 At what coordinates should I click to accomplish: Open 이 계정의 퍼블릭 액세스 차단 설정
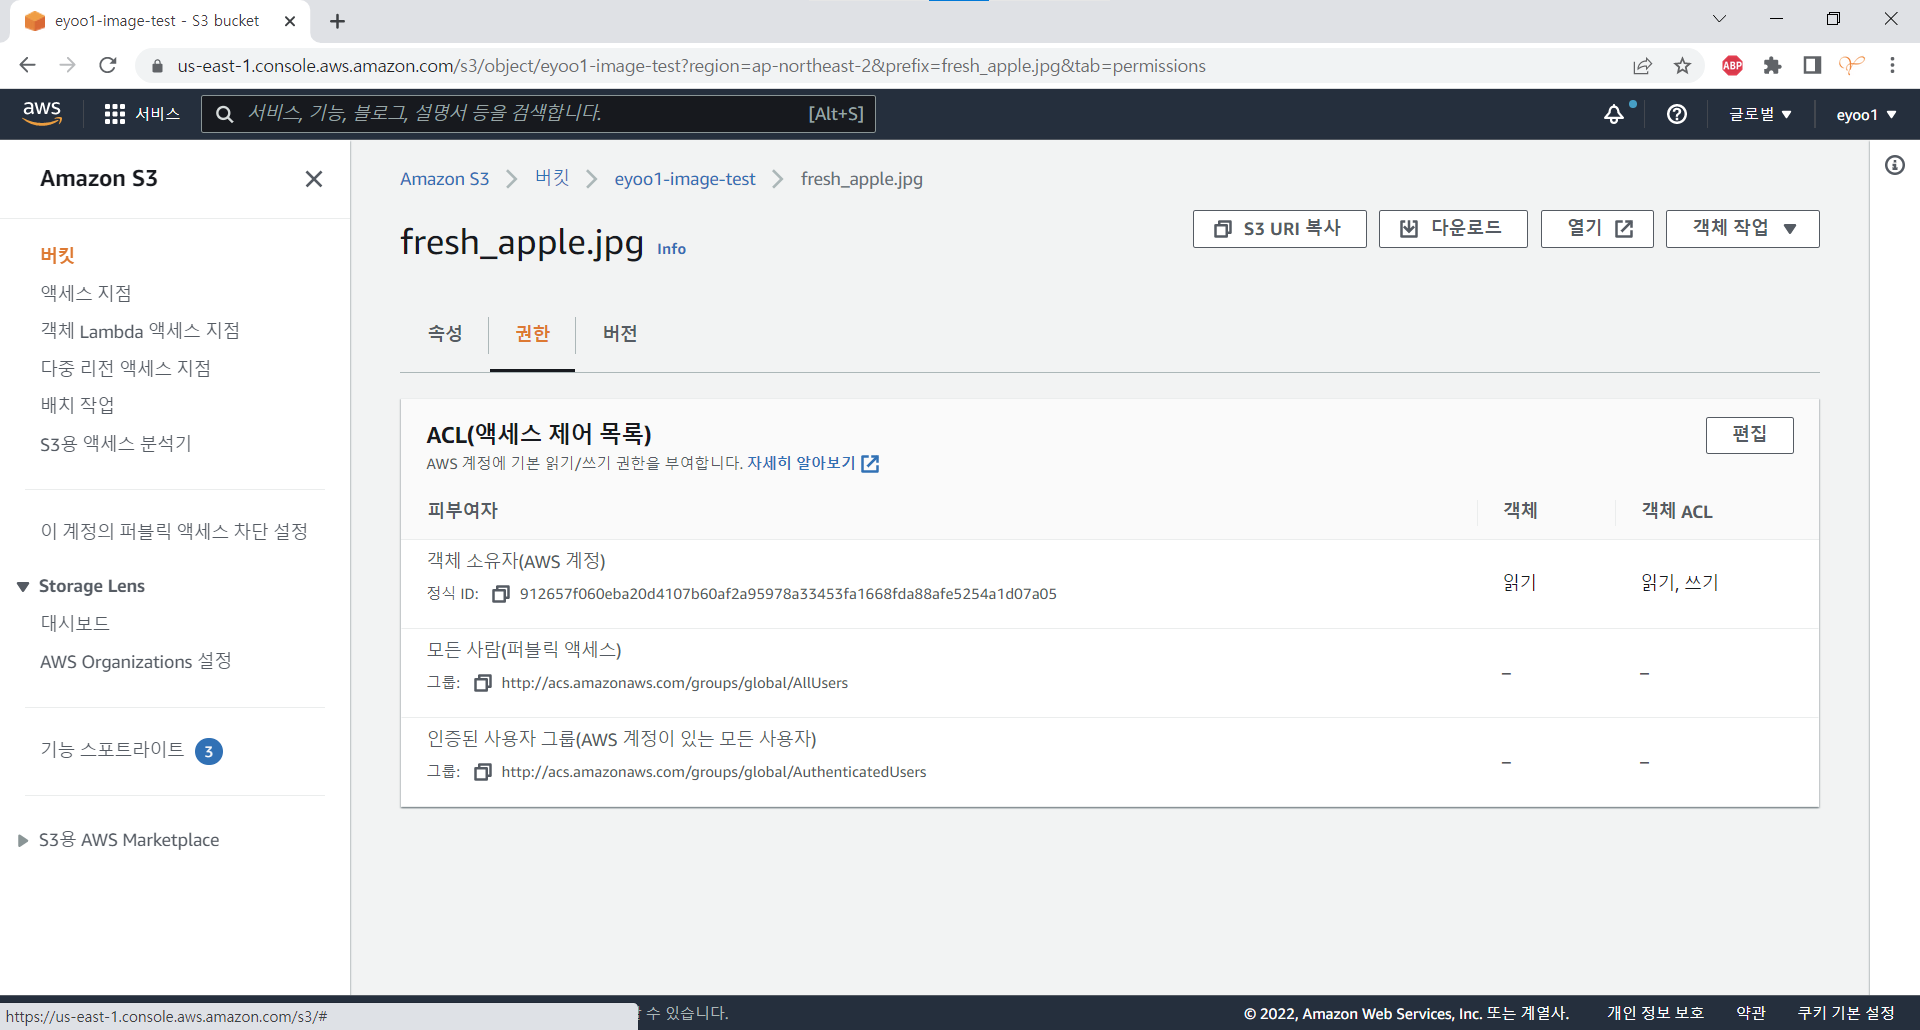click(x=174, y=531)
